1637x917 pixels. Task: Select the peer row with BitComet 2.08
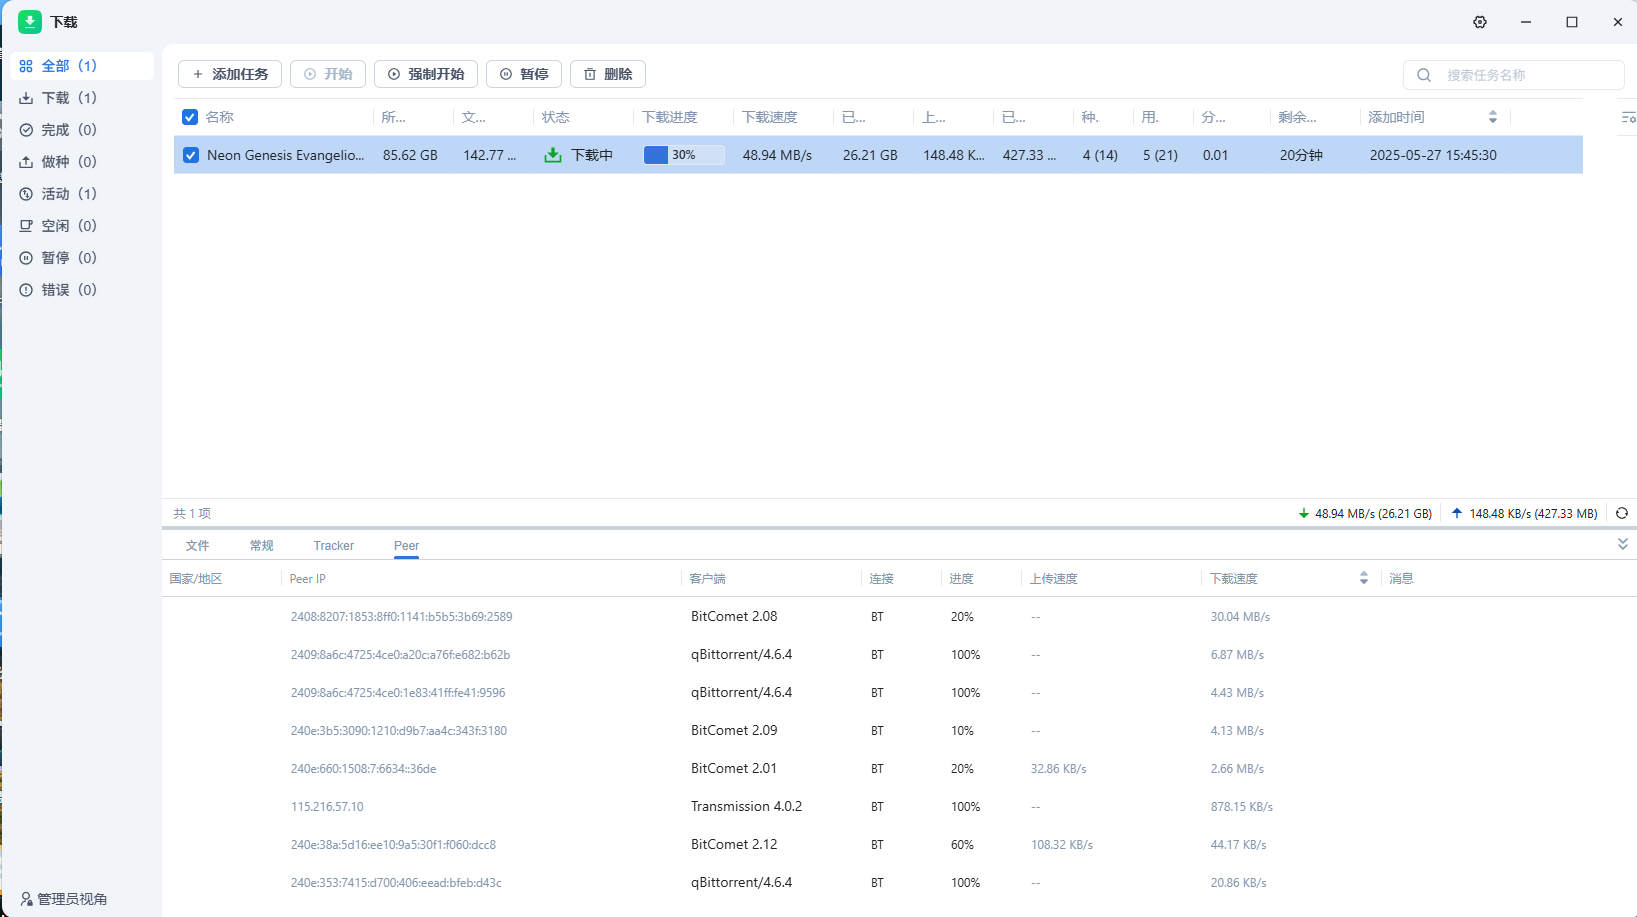tap(899, 617)
